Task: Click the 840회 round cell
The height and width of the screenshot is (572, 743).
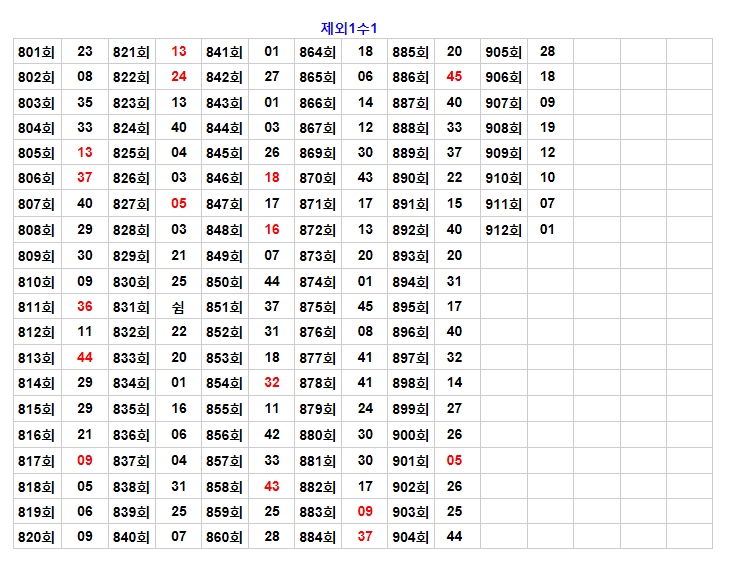Action: (131, 537)
